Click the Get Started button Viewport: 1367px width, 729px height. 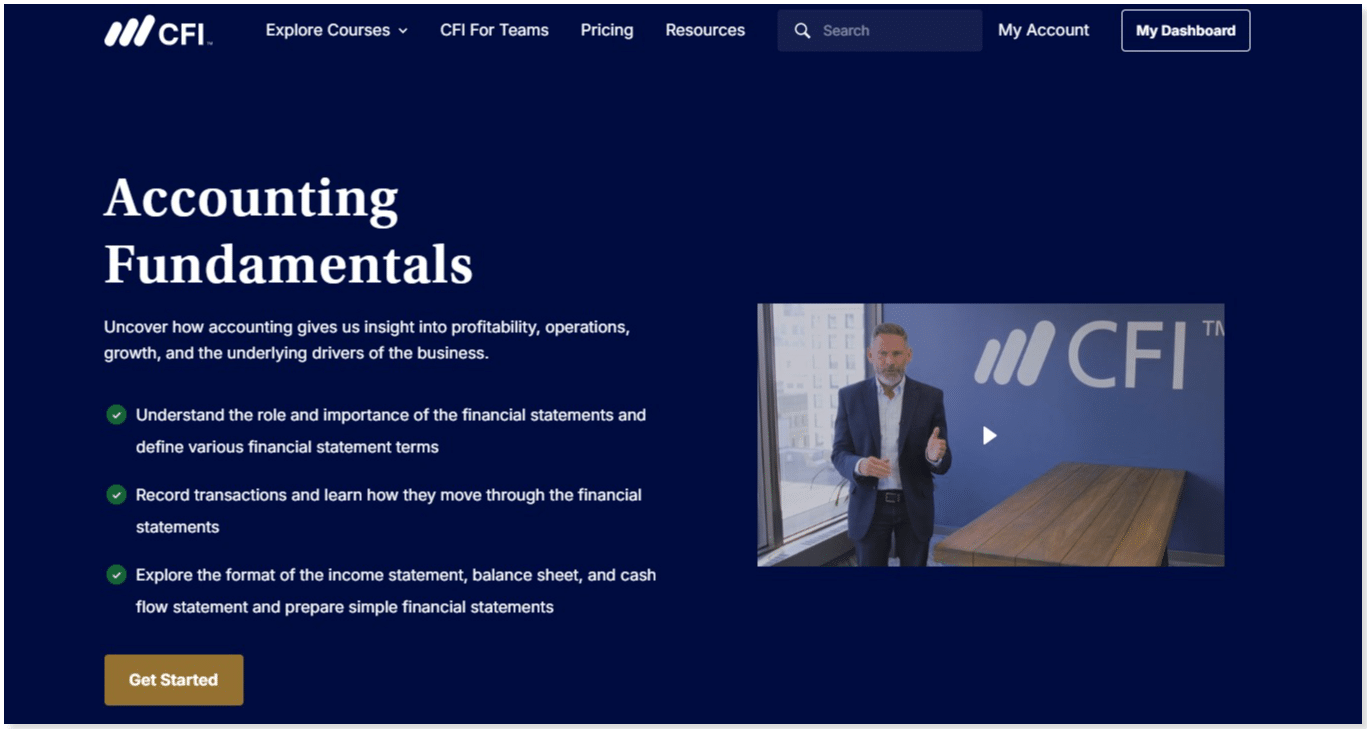[174, 680]
